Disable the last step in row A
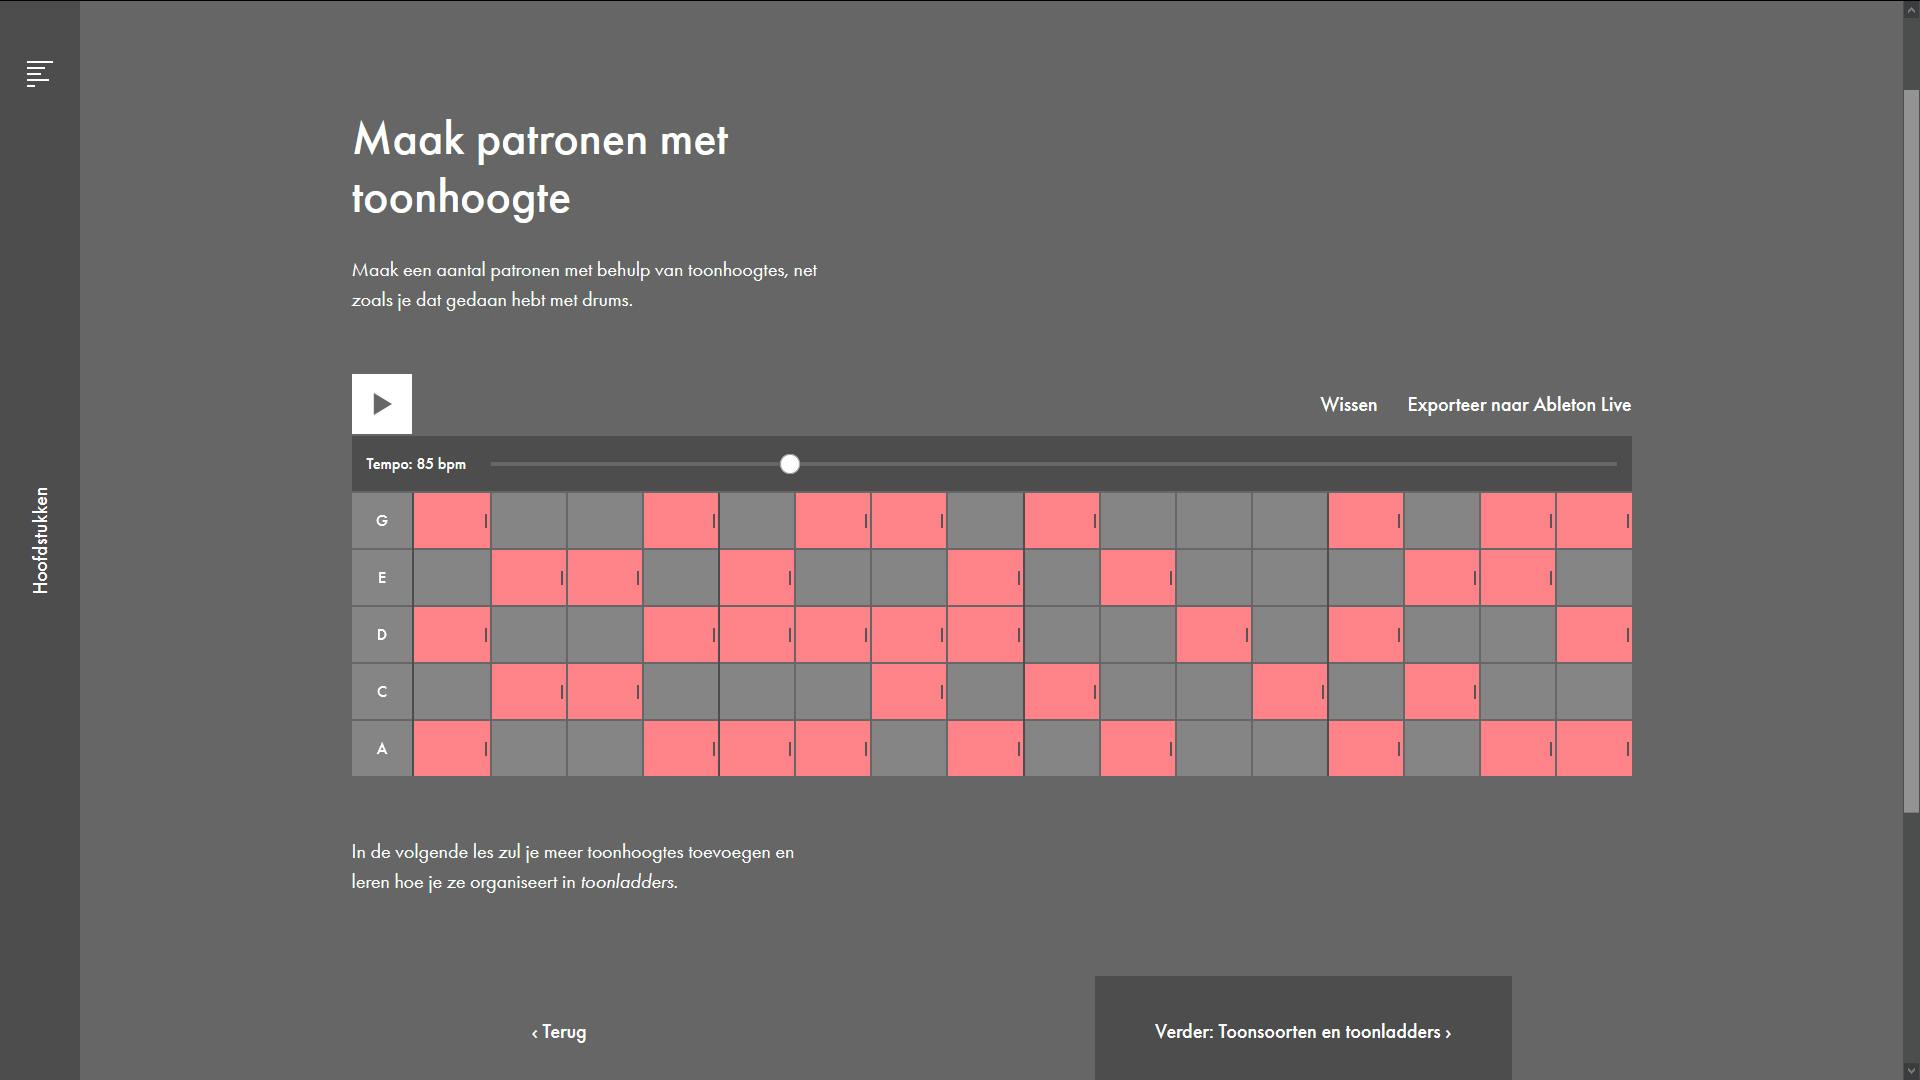Viewport: 1920px width, 1080px height. pyautogui.click(x=1593, y=749)
